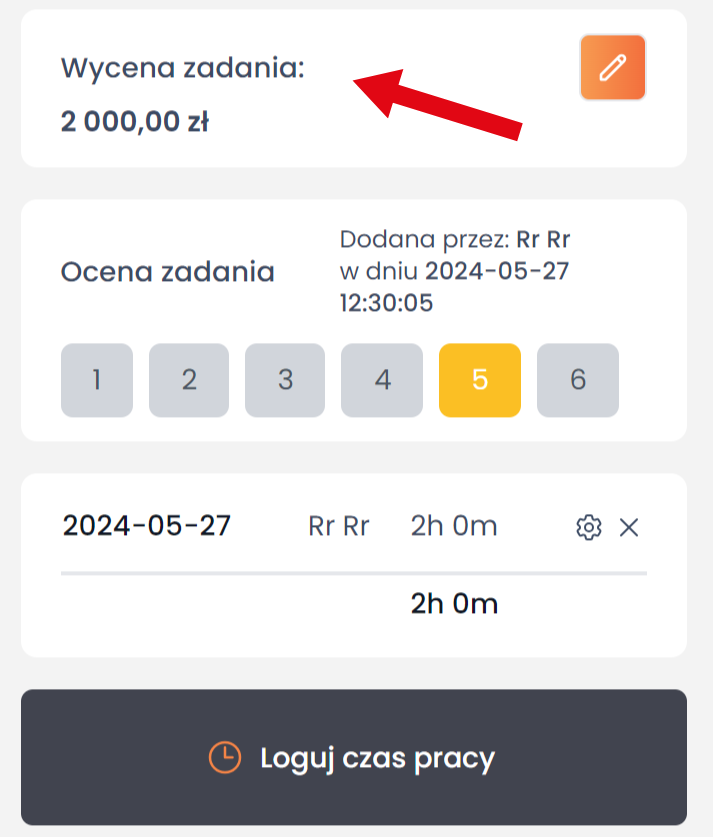Click the 2h 0m entry duration

pyautogui.click(x=454, y=526)
